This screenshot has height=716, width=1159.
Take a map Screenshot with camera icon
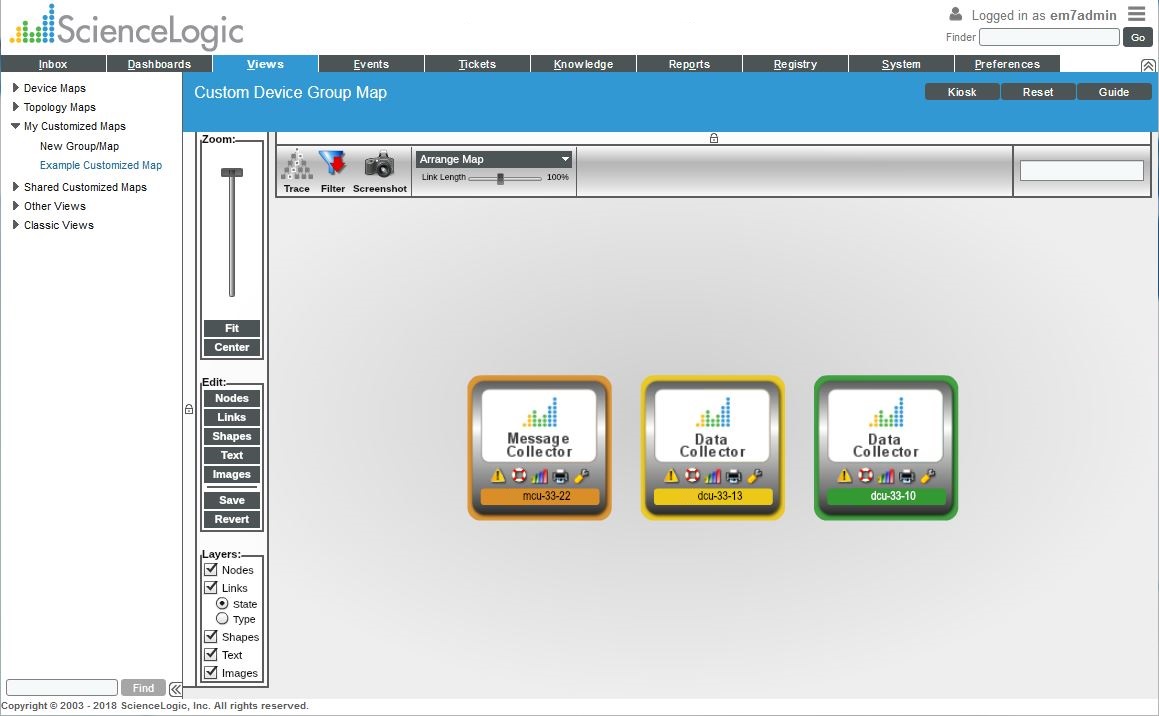379,165
